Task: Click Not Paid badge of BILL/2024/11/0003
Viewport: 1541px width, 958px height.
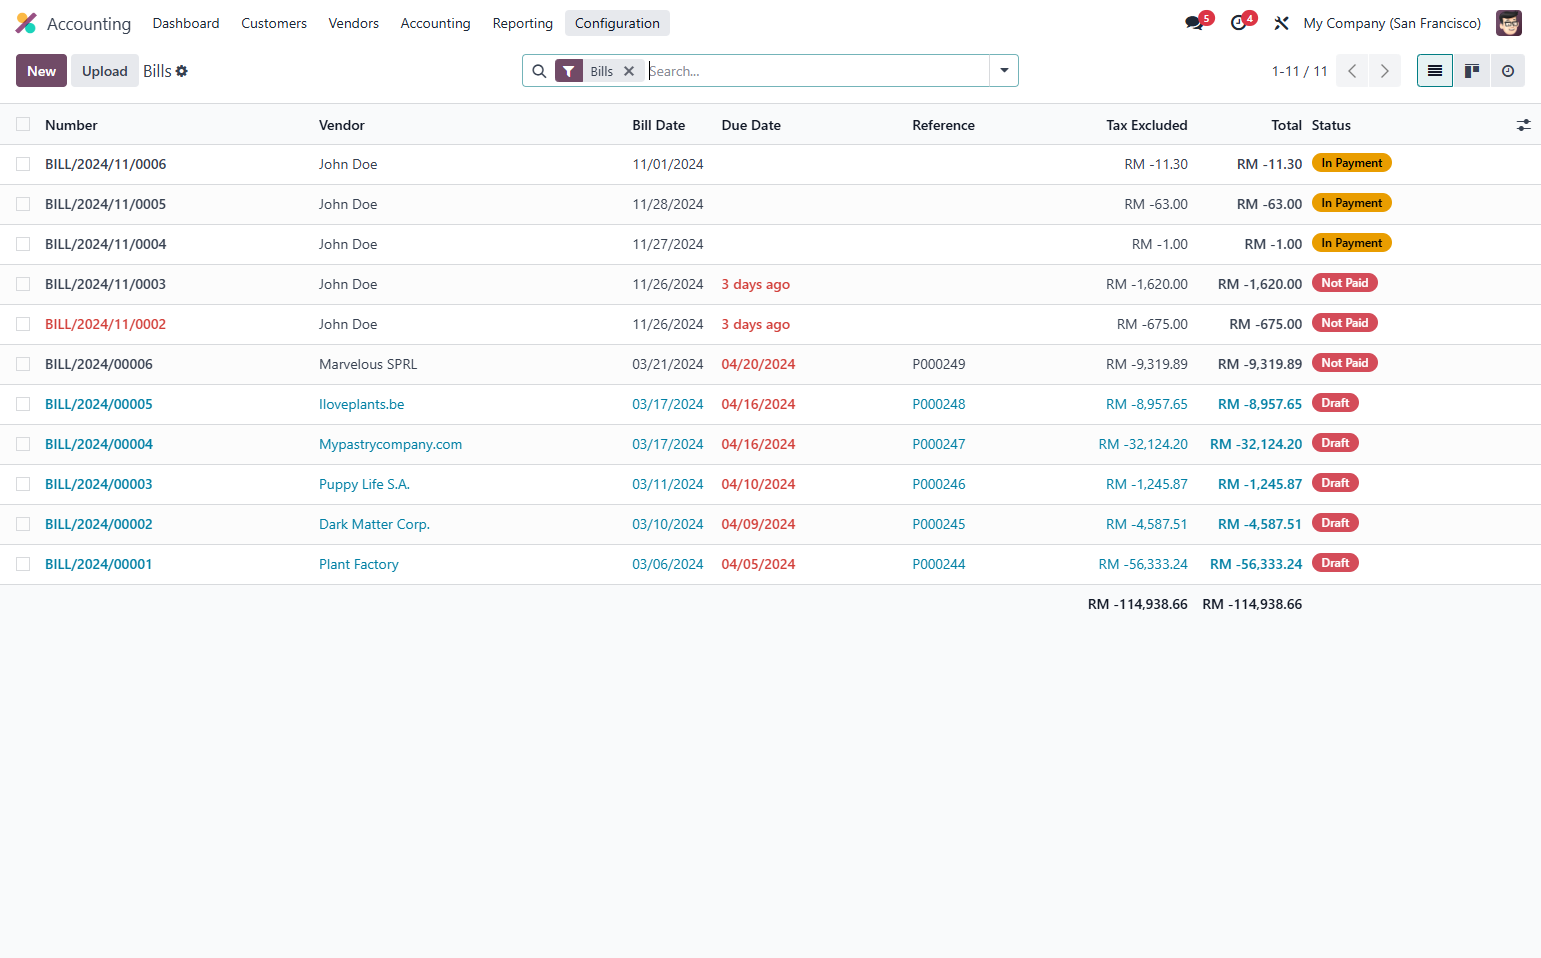Action: [1345, 283]
